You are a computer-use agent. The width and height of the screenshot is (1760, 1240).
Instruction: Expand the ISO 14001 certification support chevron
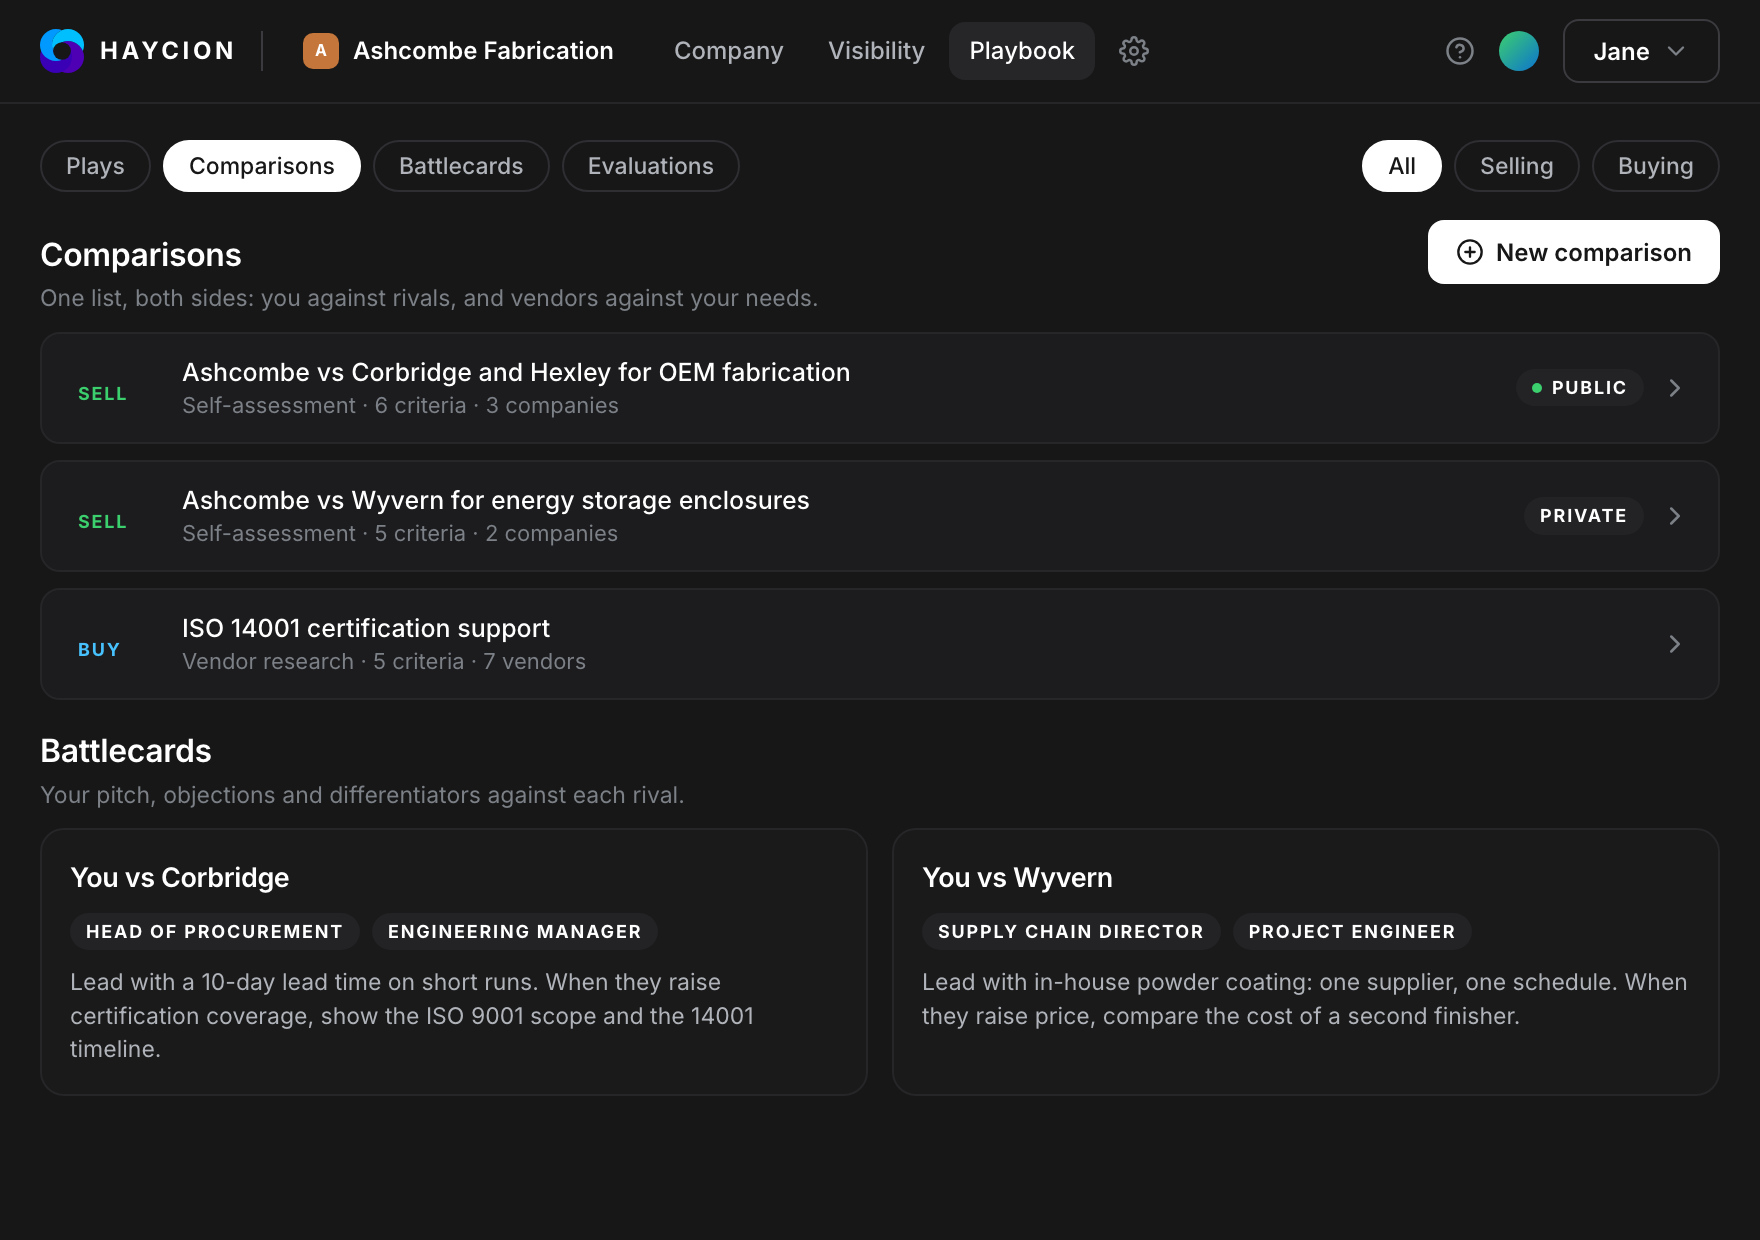click(x=1675, y=644)
